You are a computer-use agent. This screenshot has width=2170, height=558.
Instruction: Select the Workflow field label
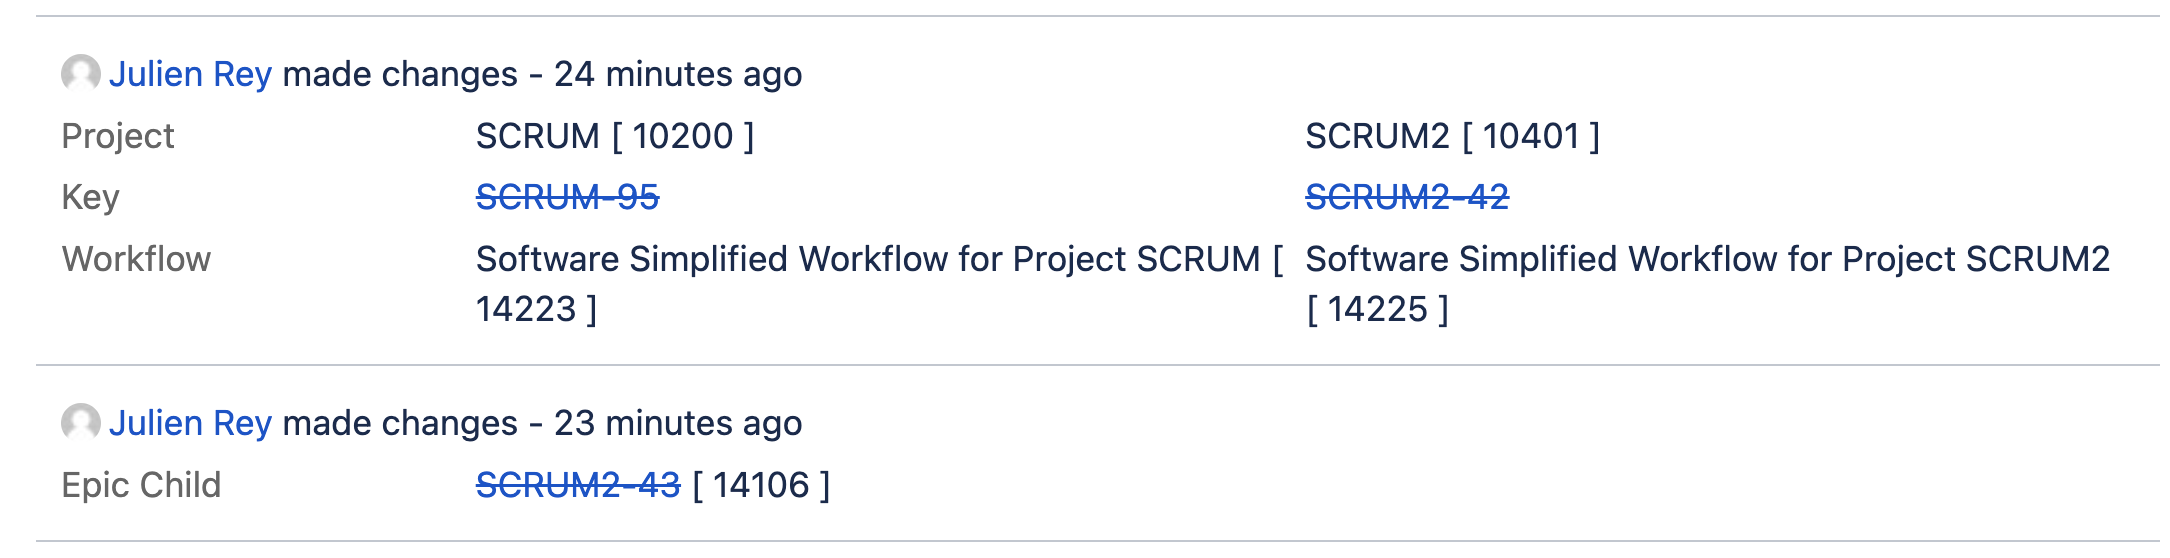(136, 259)
